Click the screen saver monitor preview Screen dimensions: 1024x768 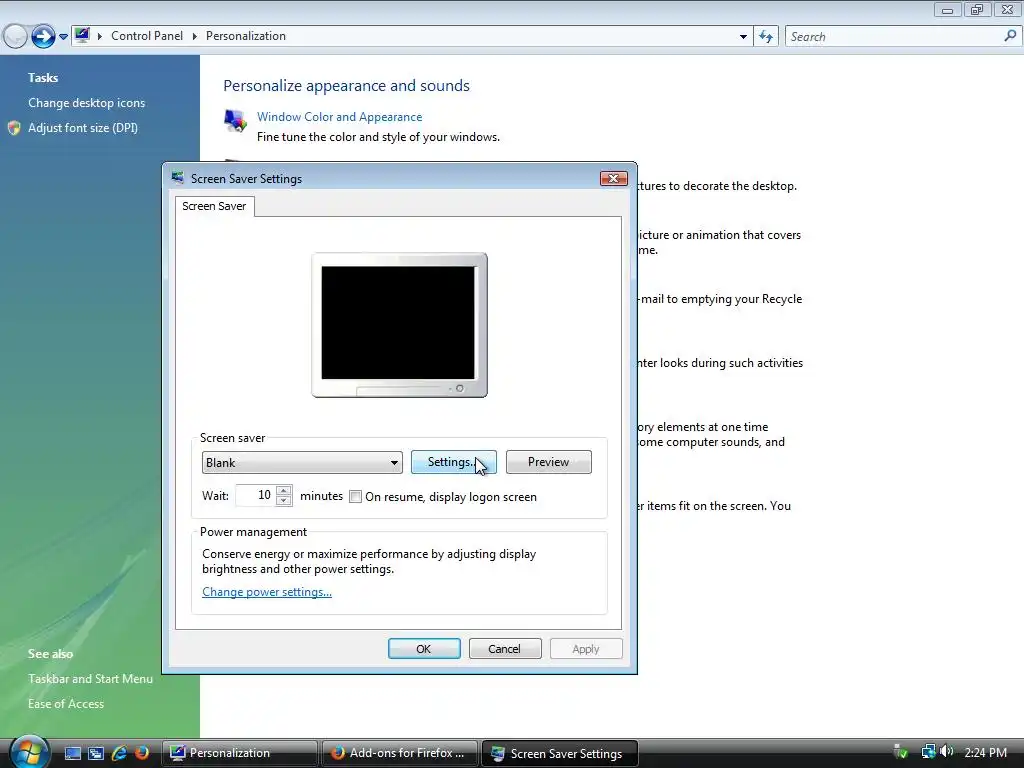[399, 325]
